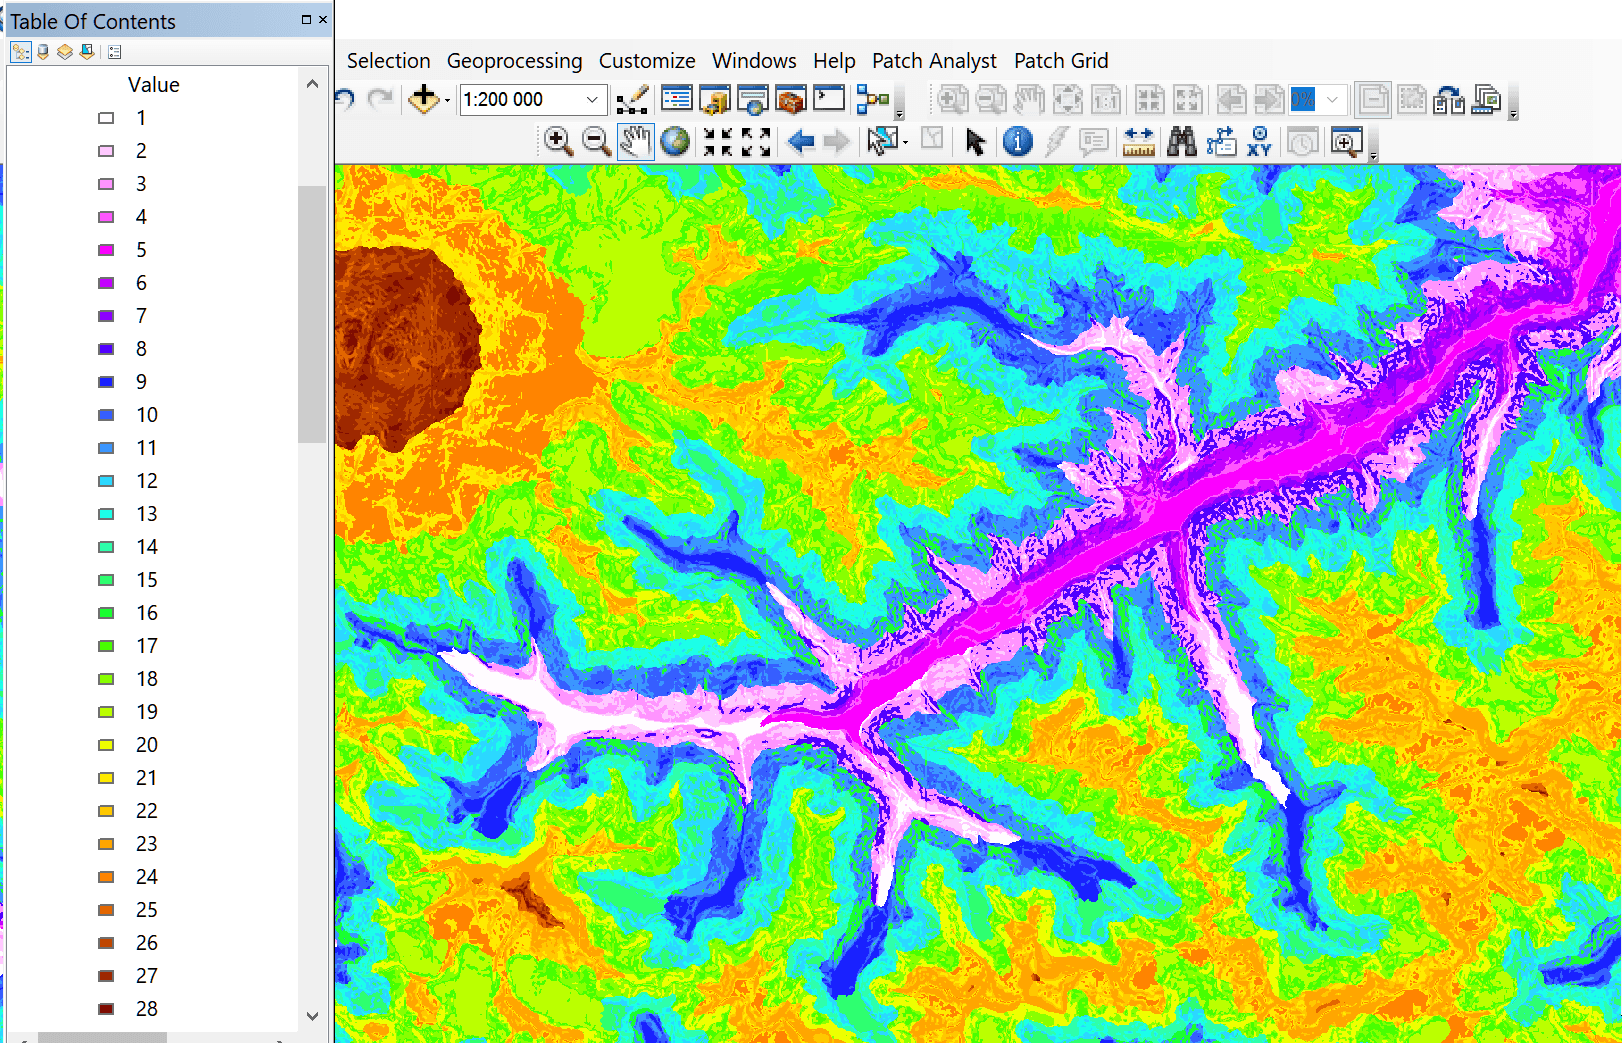Viewport: 1622px width, 1043px height.
Task: Open the Patch Analyst menu
Action: pos(934,61)
